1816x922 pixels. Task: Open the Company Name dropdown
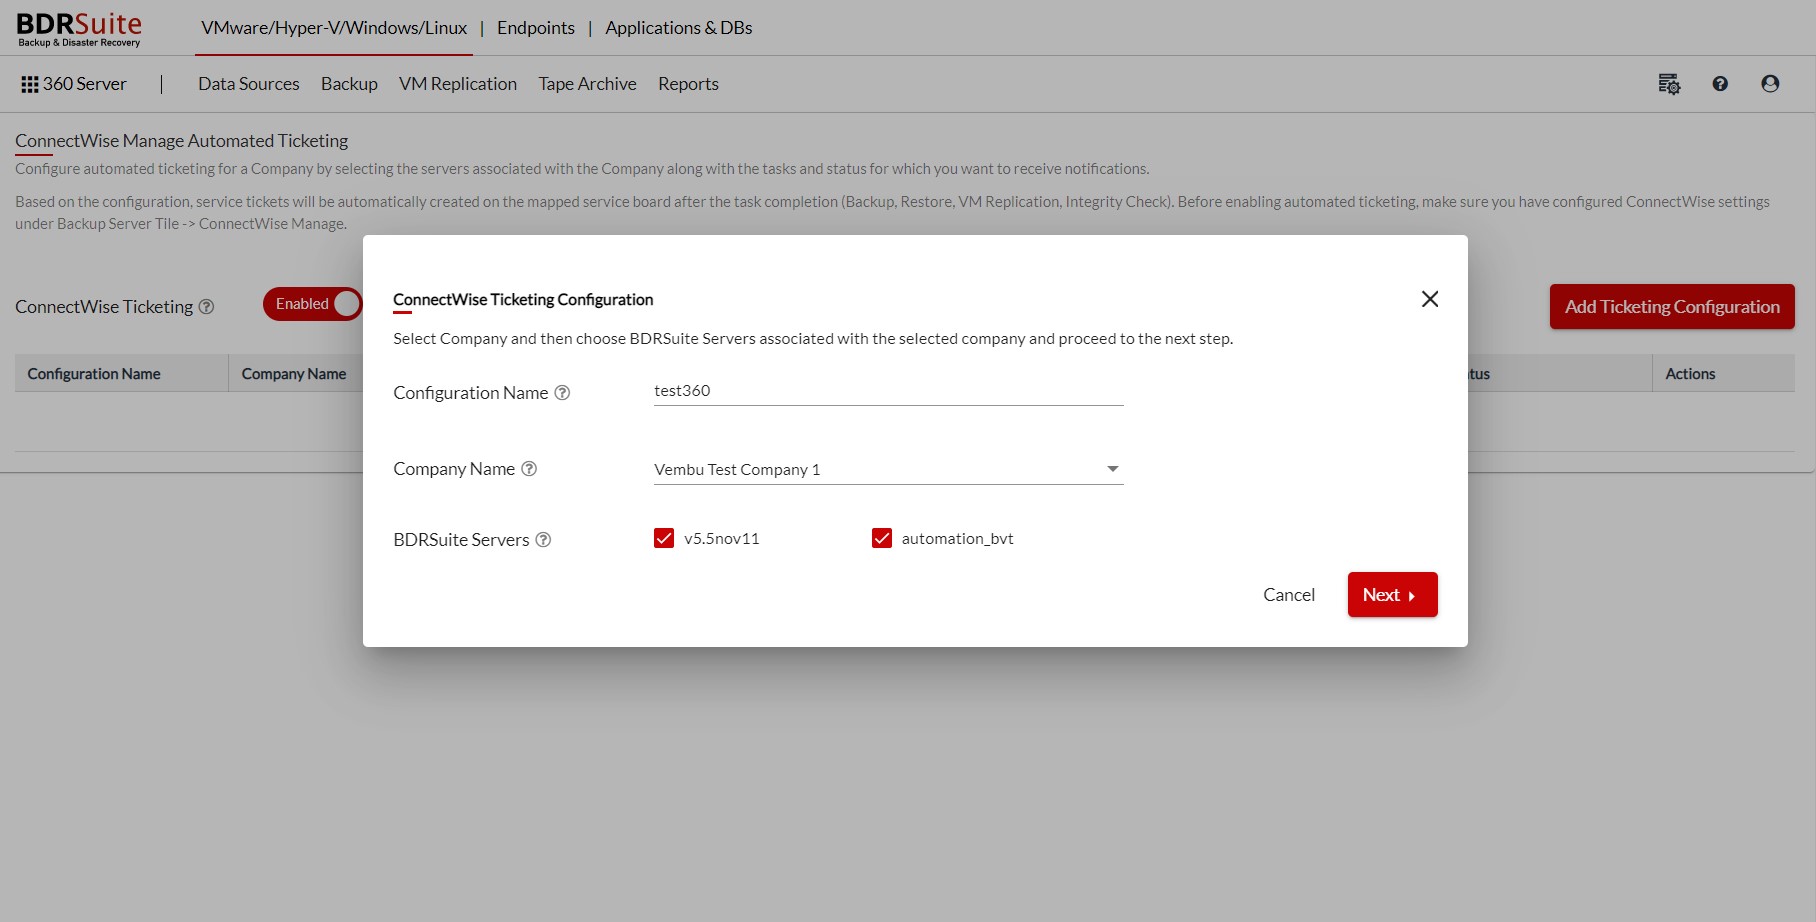tap(888, 469)
